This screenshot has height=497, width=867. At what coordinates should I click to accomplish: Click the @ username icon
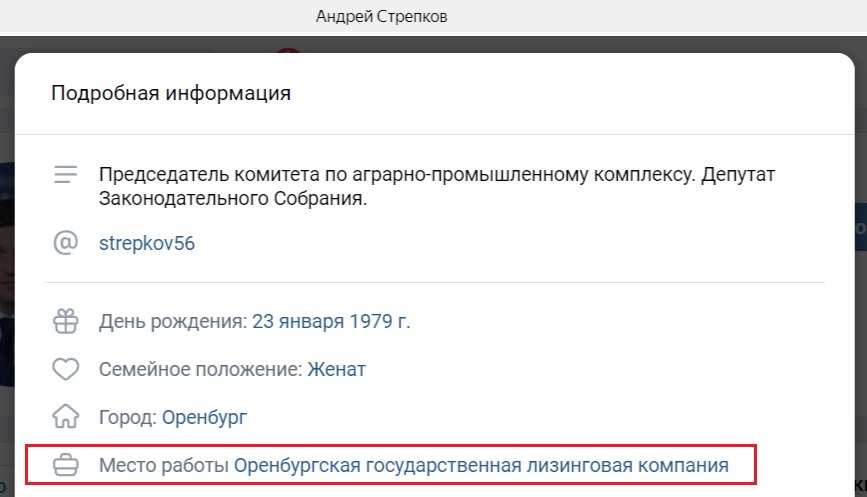[x=66, y=243]
